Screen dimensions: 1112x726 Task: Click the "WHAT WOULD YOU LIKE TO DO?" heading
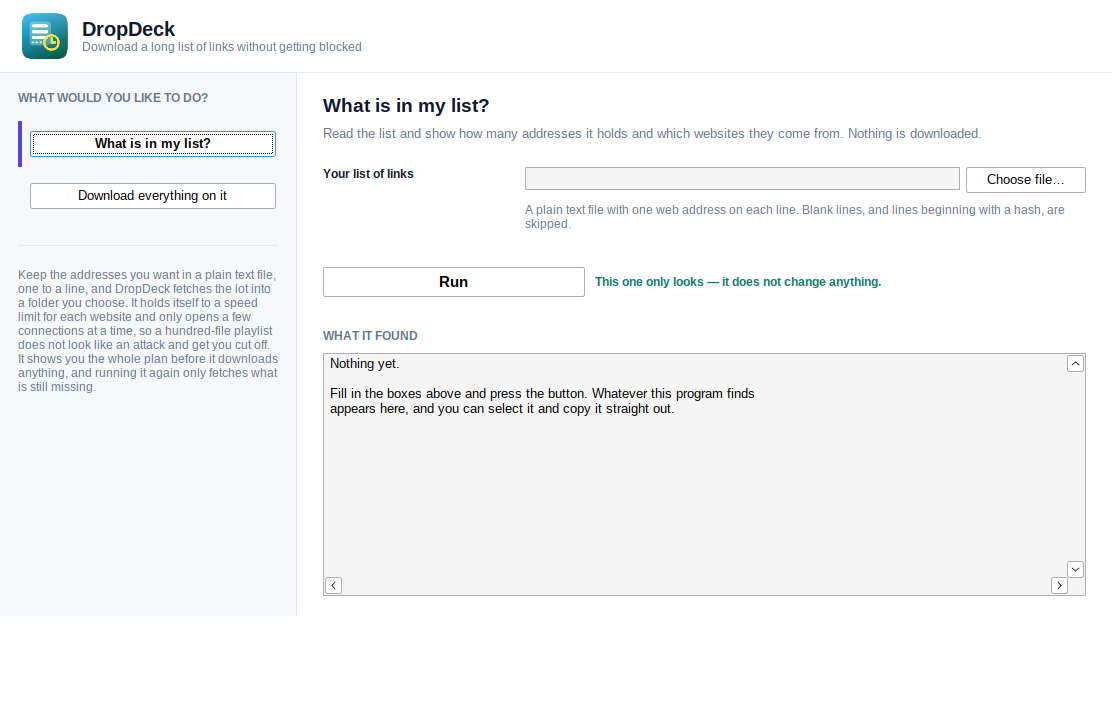point(113,98)
